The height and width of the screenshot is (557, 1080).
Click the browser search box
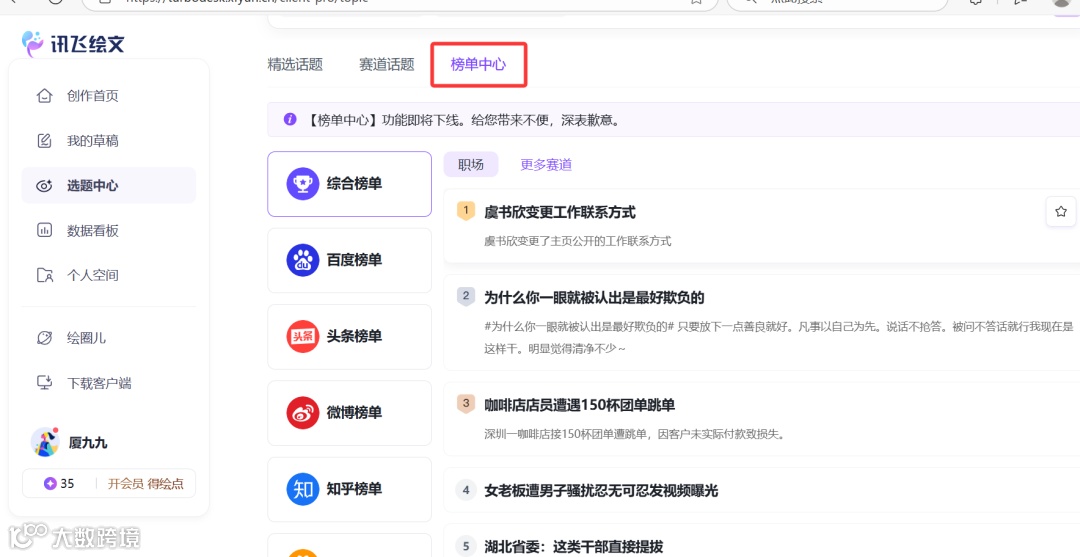point(837,2)
